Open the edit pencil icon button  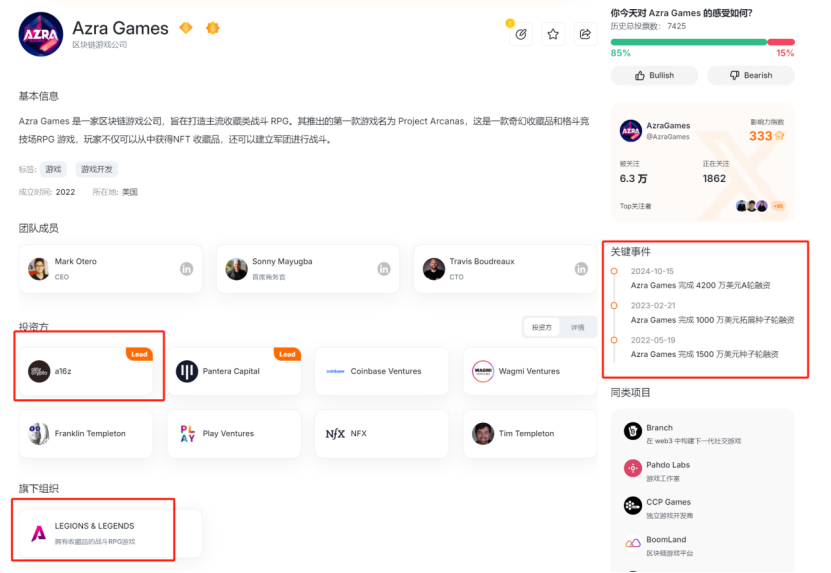[x=521, y=34]
